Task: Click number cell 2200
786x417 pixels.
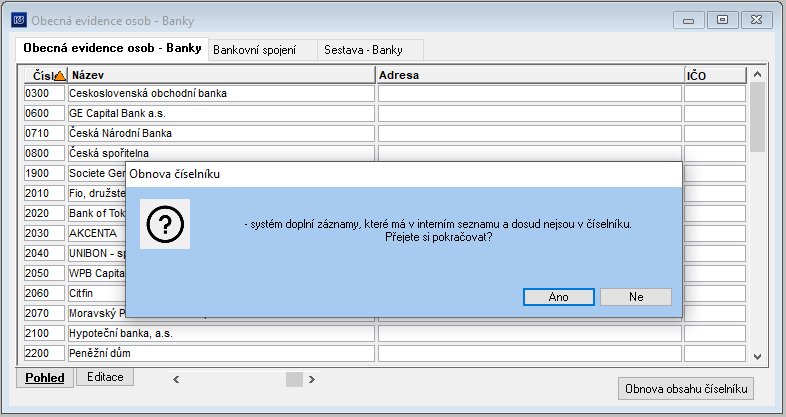Action: [x=44, y=353]
